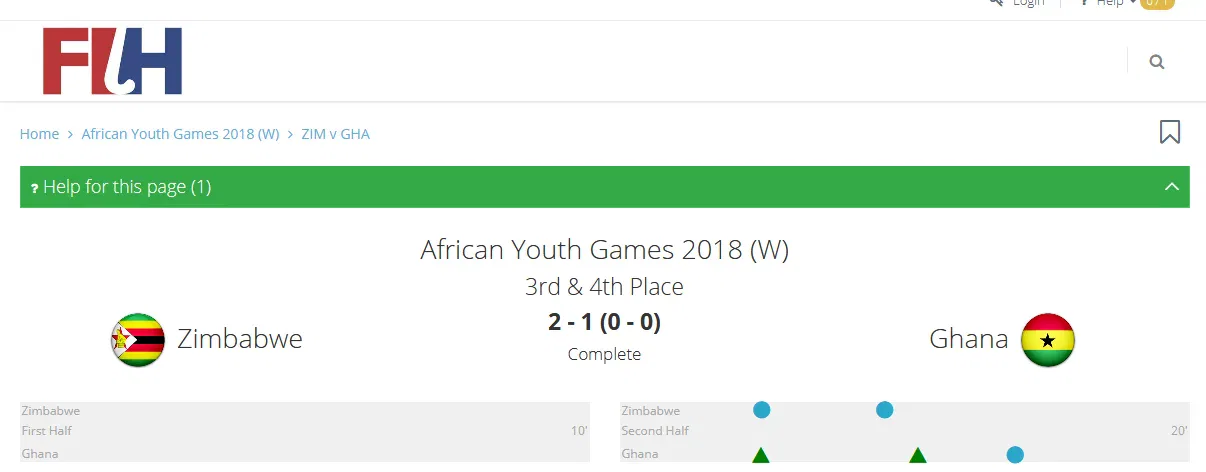The image size is (1206, 472).
Task: Collapse the green help panel chevron
Action: pyautogui.click(x=1172, y=187)
